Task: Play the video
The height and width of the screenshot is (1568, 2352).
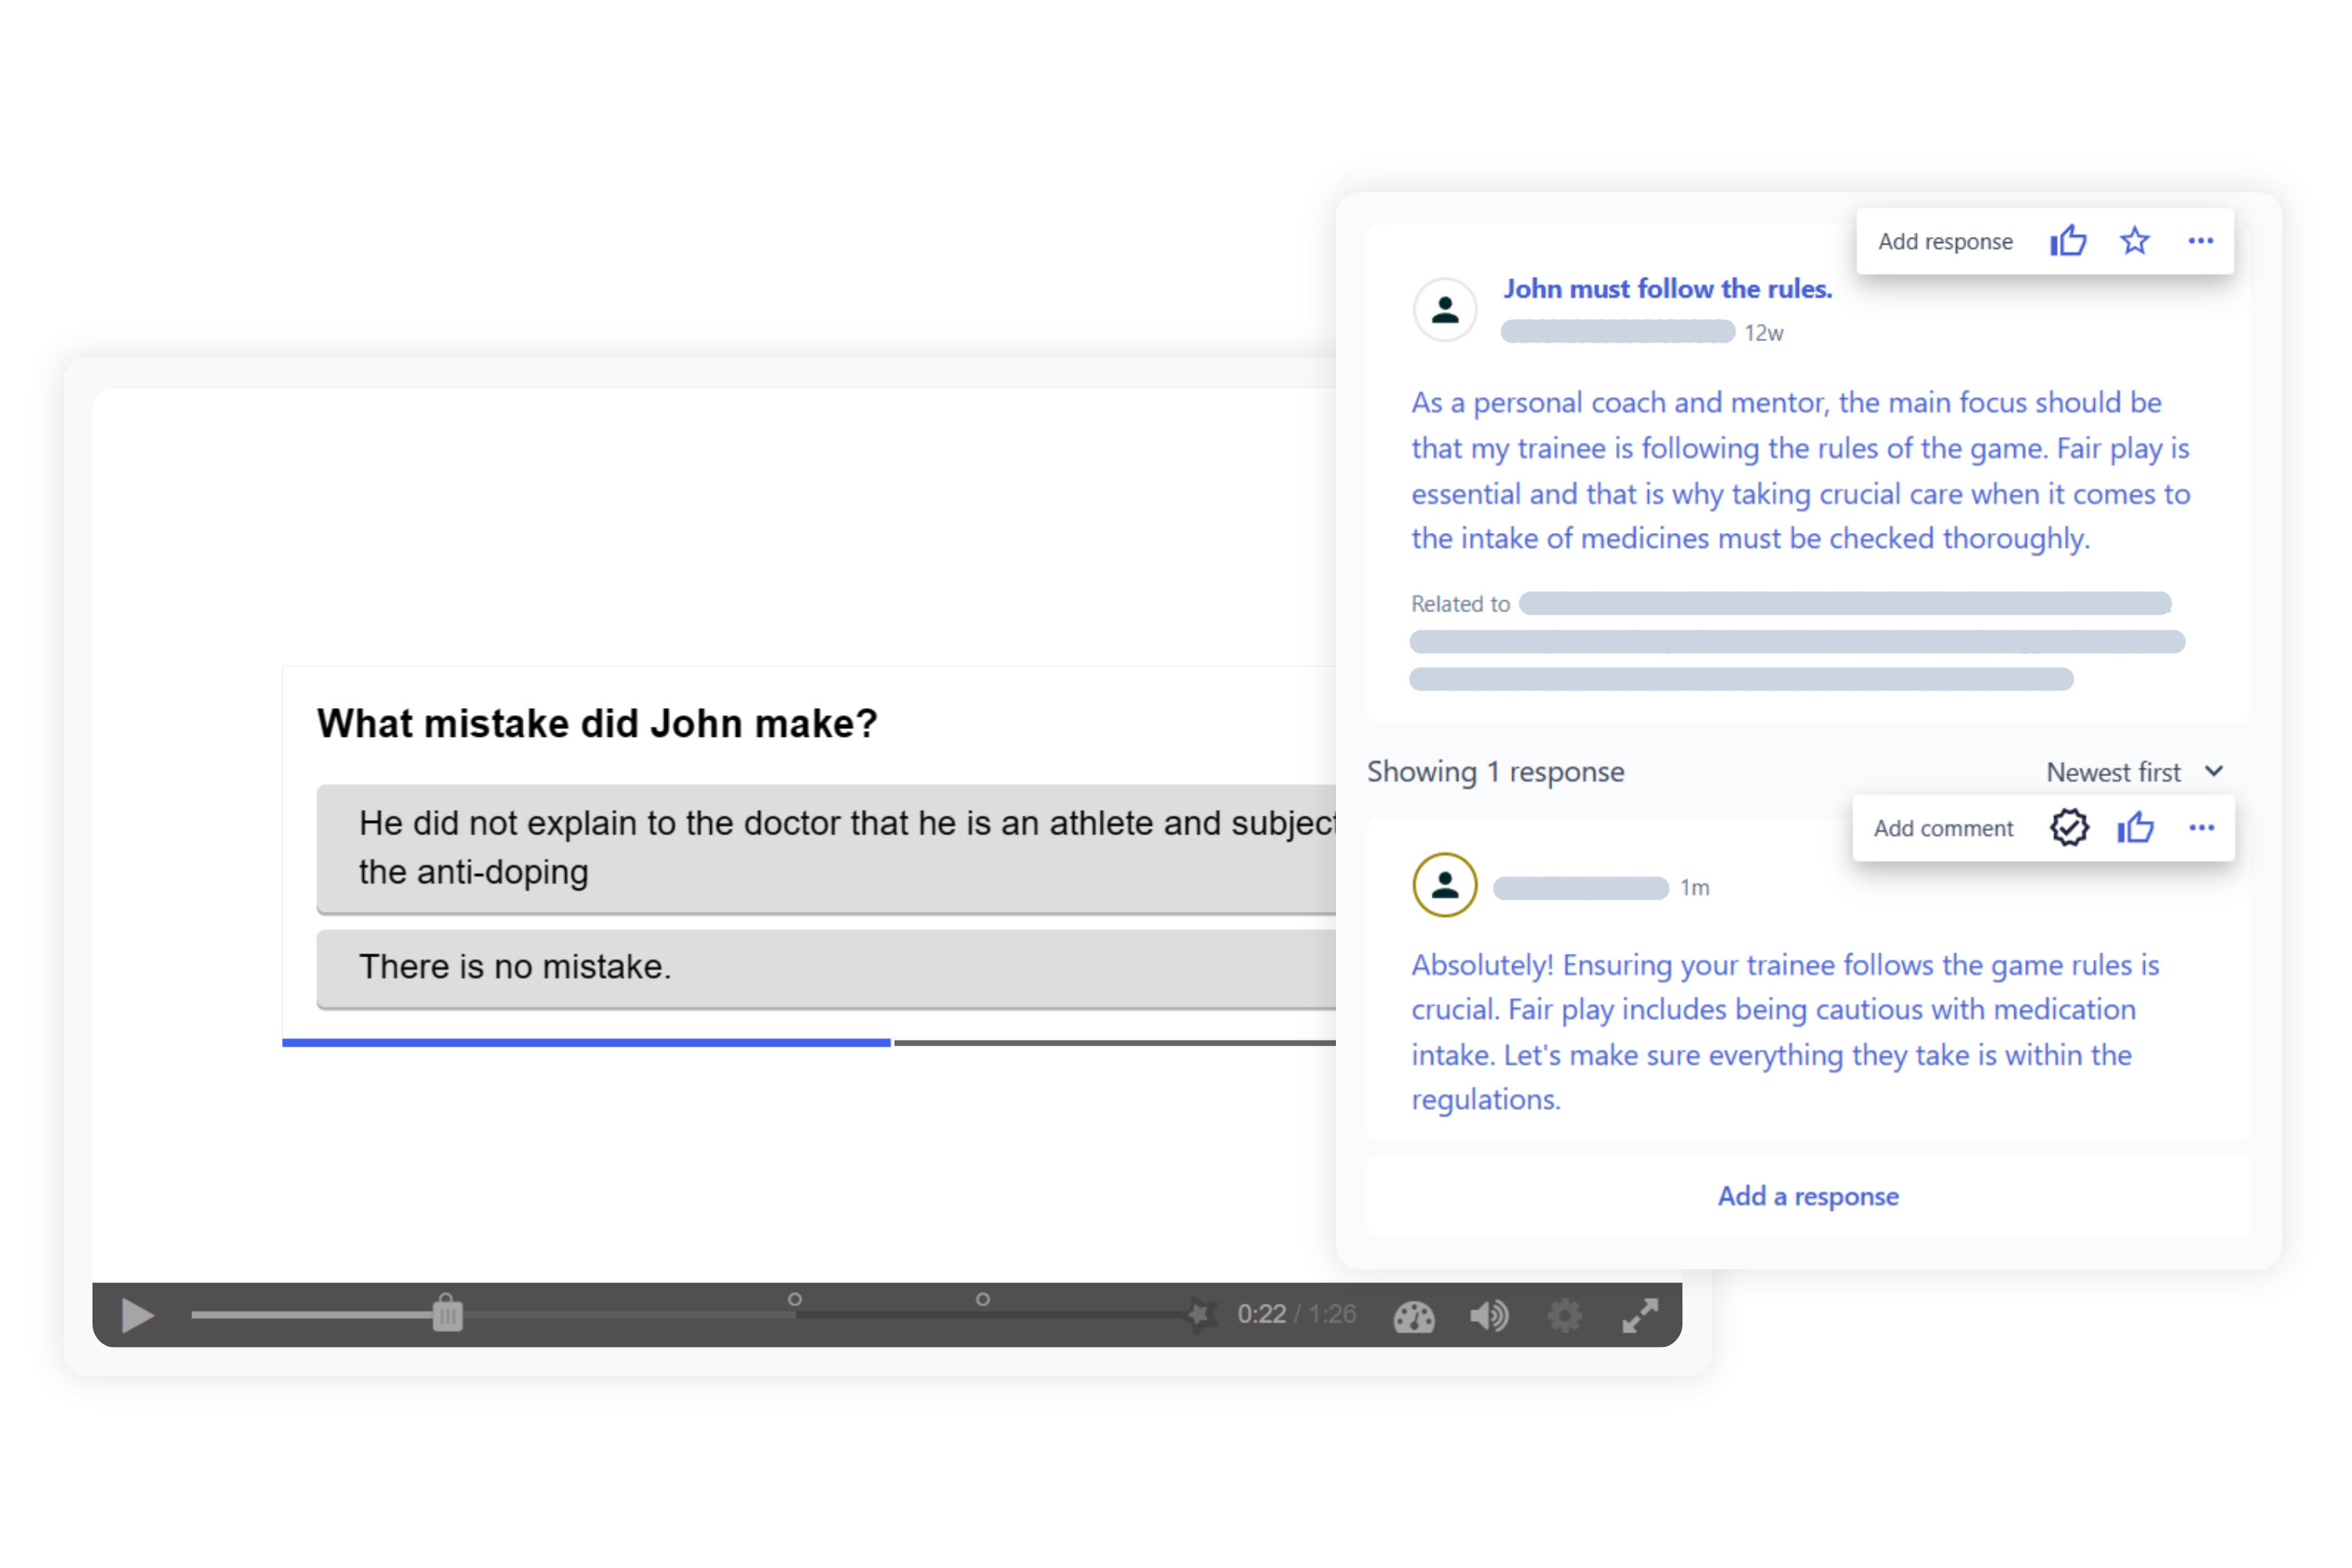Action: 137,1315
